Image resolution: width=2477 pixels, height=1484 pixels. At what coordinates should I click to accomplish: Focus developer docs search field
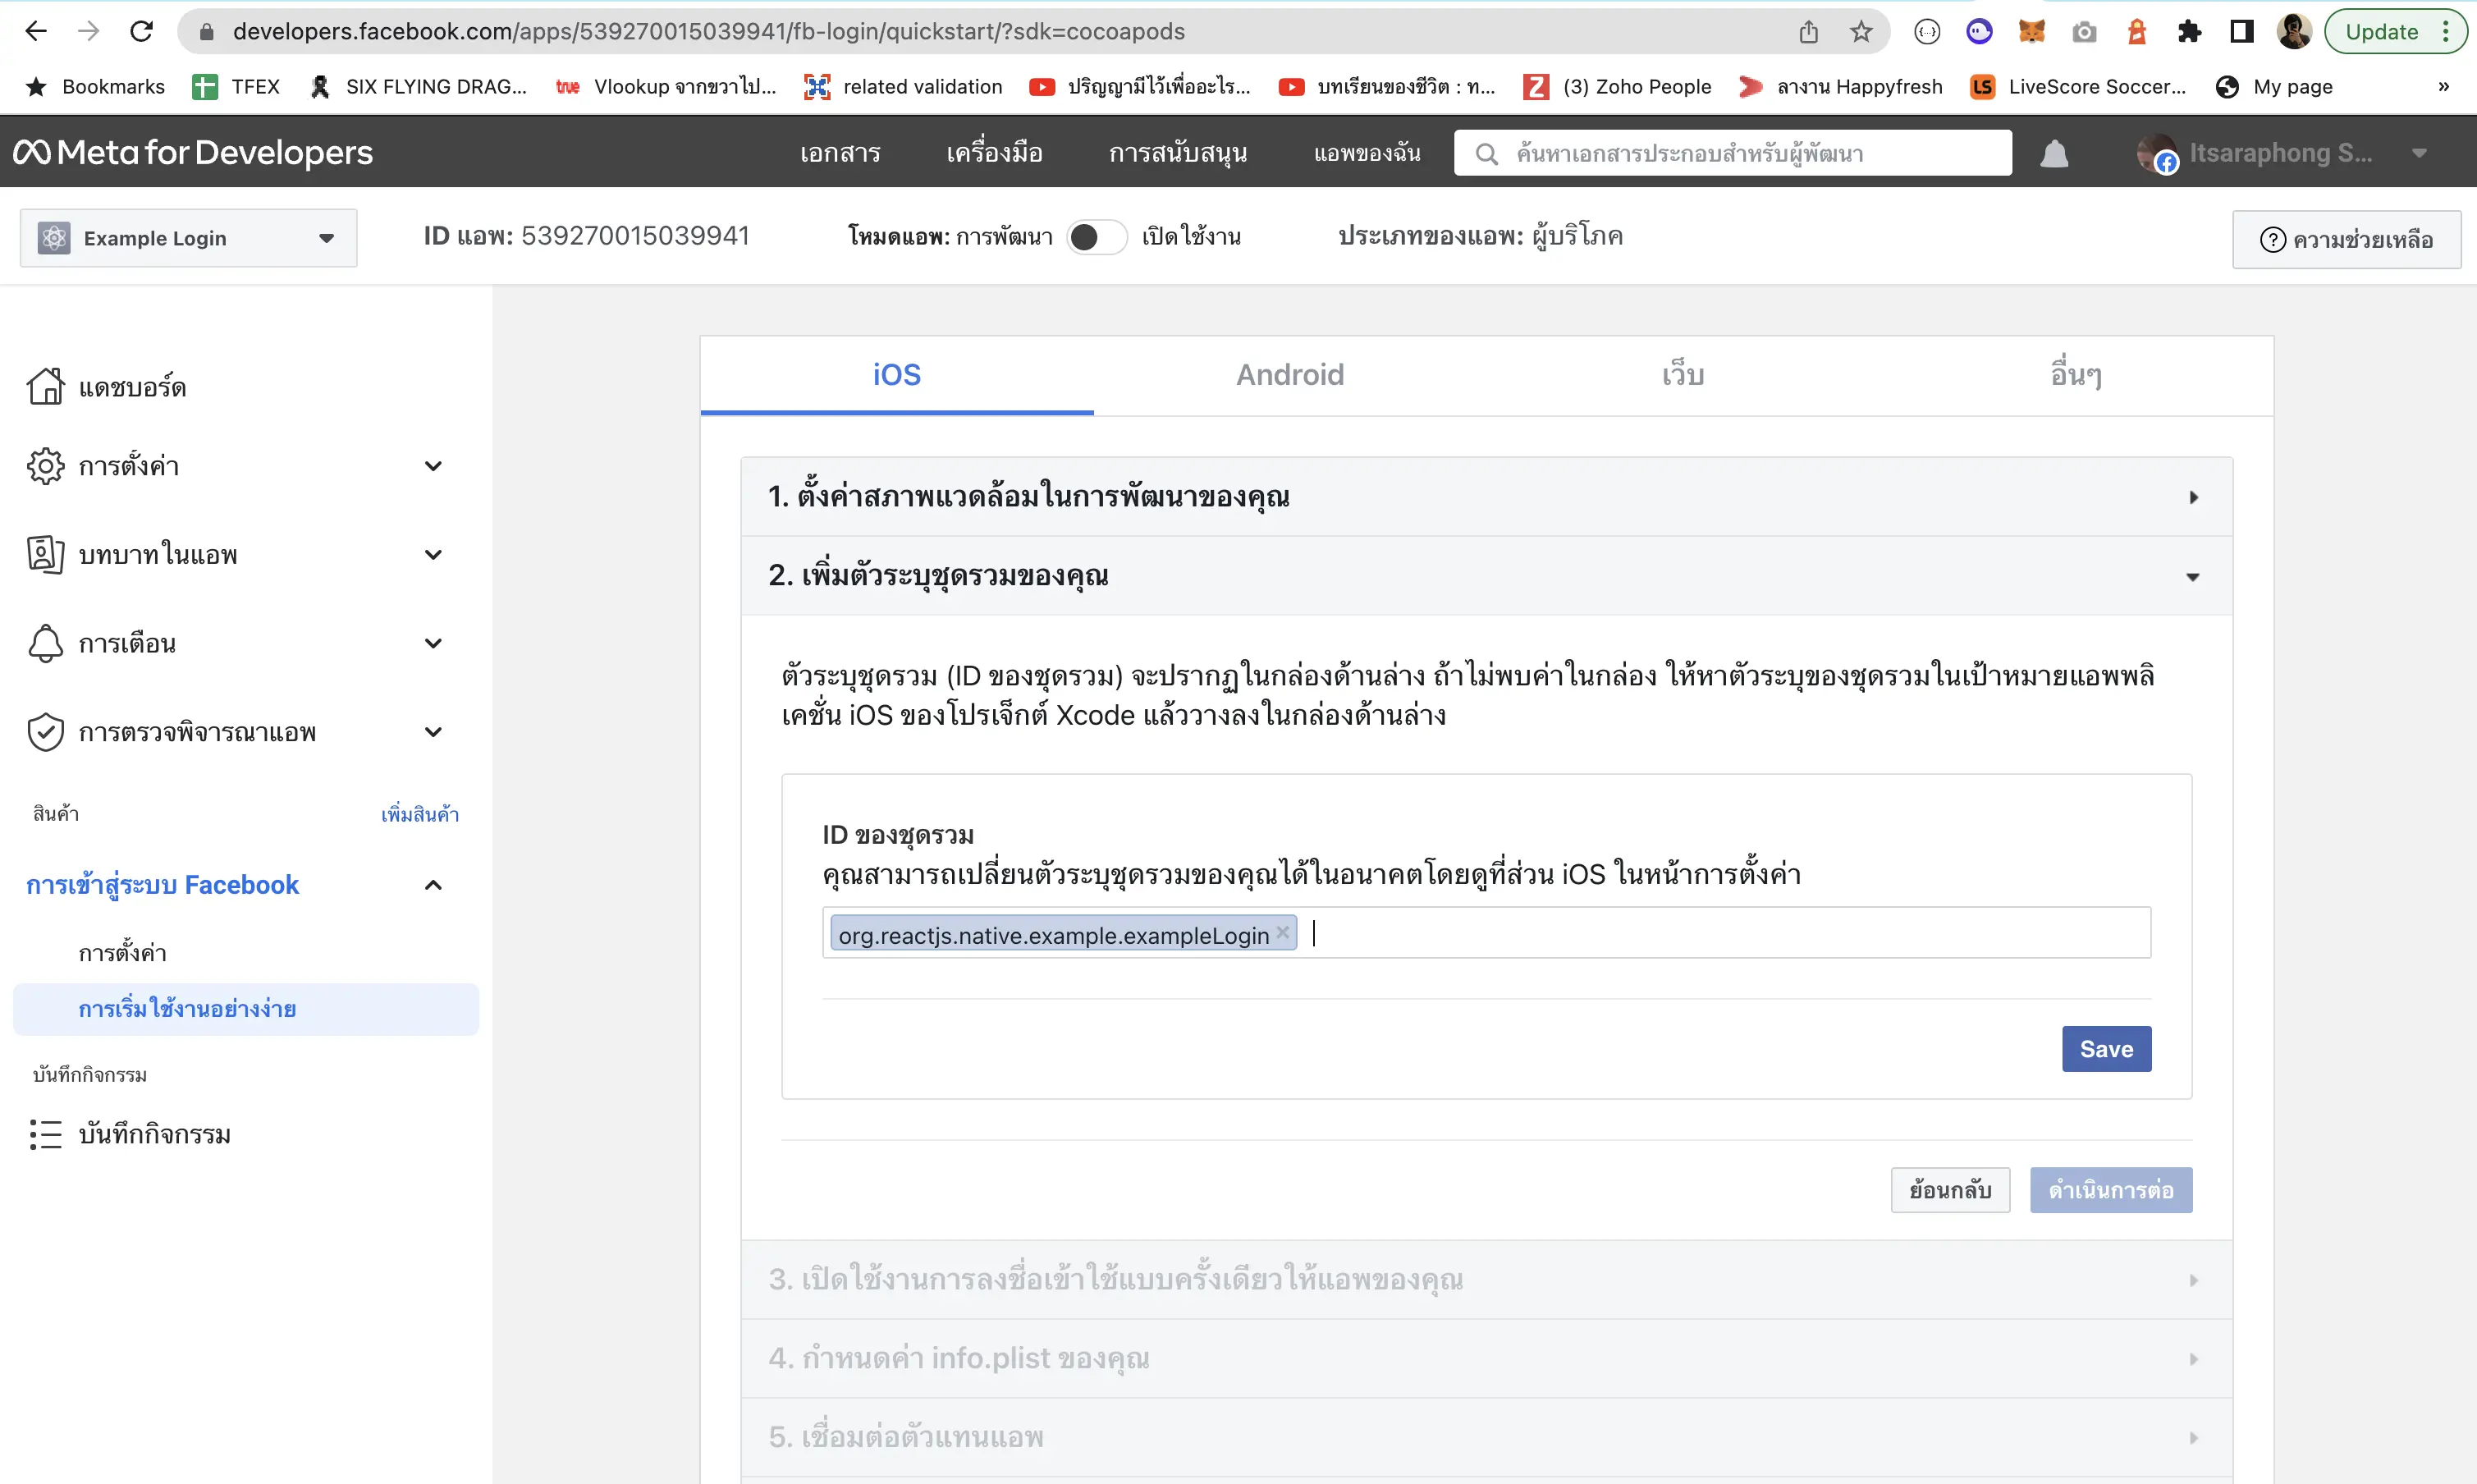pyautogui.click(x=1733, y=153)
